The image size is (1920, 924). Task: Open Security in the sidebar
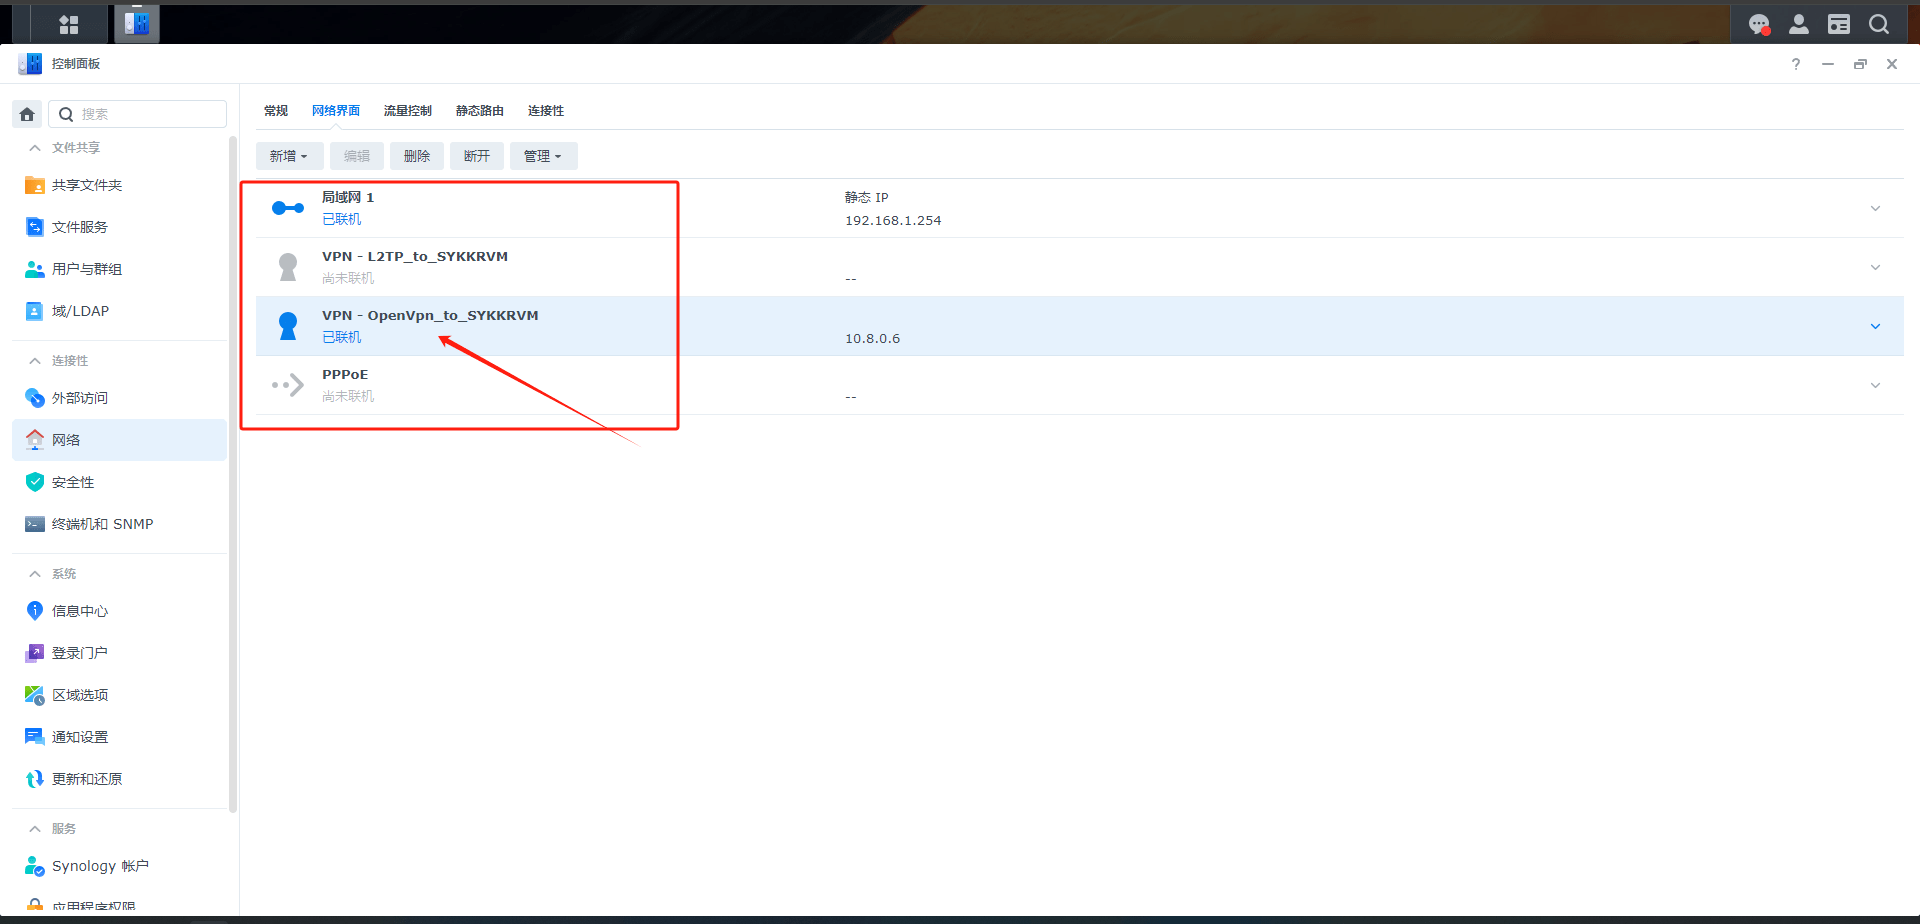pyautogui.click(x=73, y=482)
